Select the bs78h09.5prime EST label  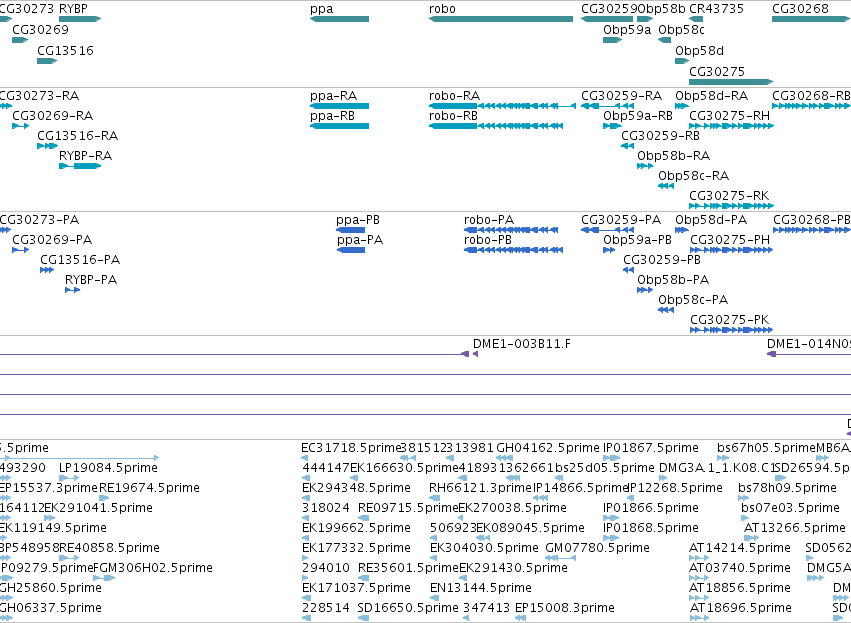(788, 488)
